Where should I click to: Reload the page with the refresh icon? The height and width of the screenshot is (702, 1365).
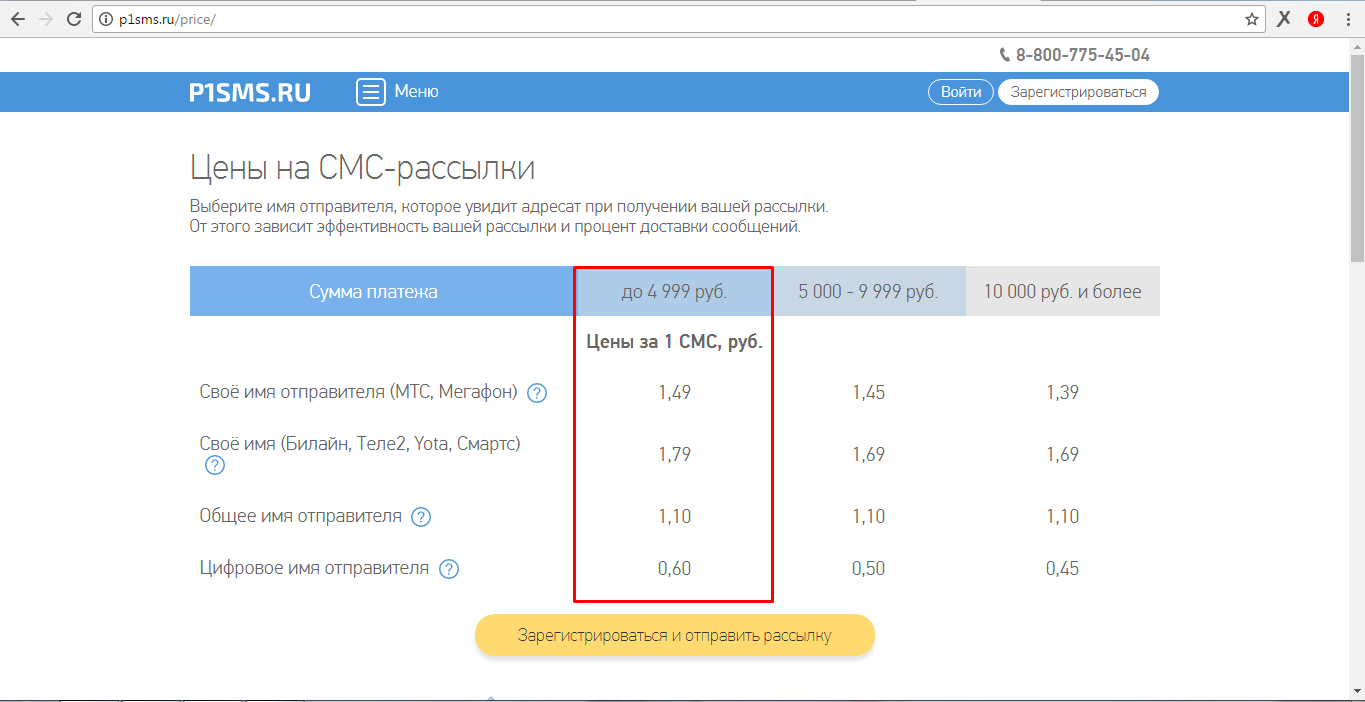tap(74, 19)
